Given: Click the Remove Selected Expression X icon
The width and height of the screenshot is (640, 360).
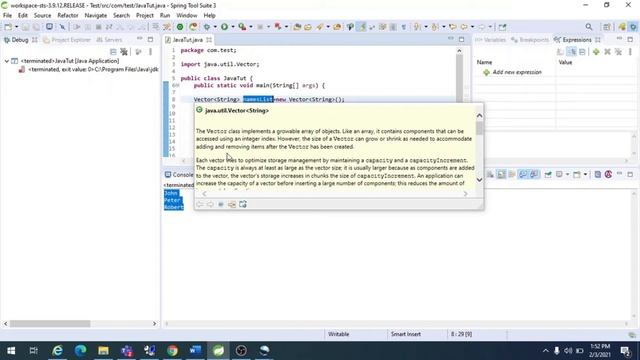Looking at the screenshot, I should coord(607,52).
